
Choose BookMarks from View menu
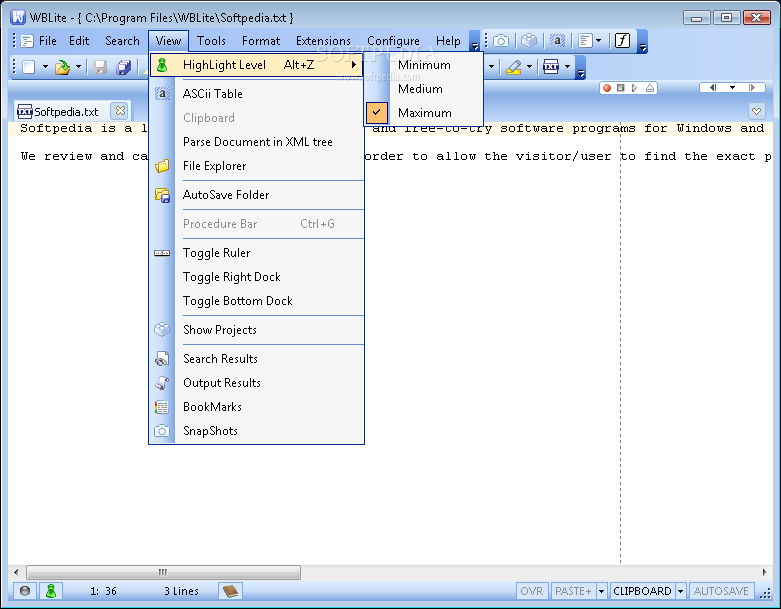click(x=257, y=407)
